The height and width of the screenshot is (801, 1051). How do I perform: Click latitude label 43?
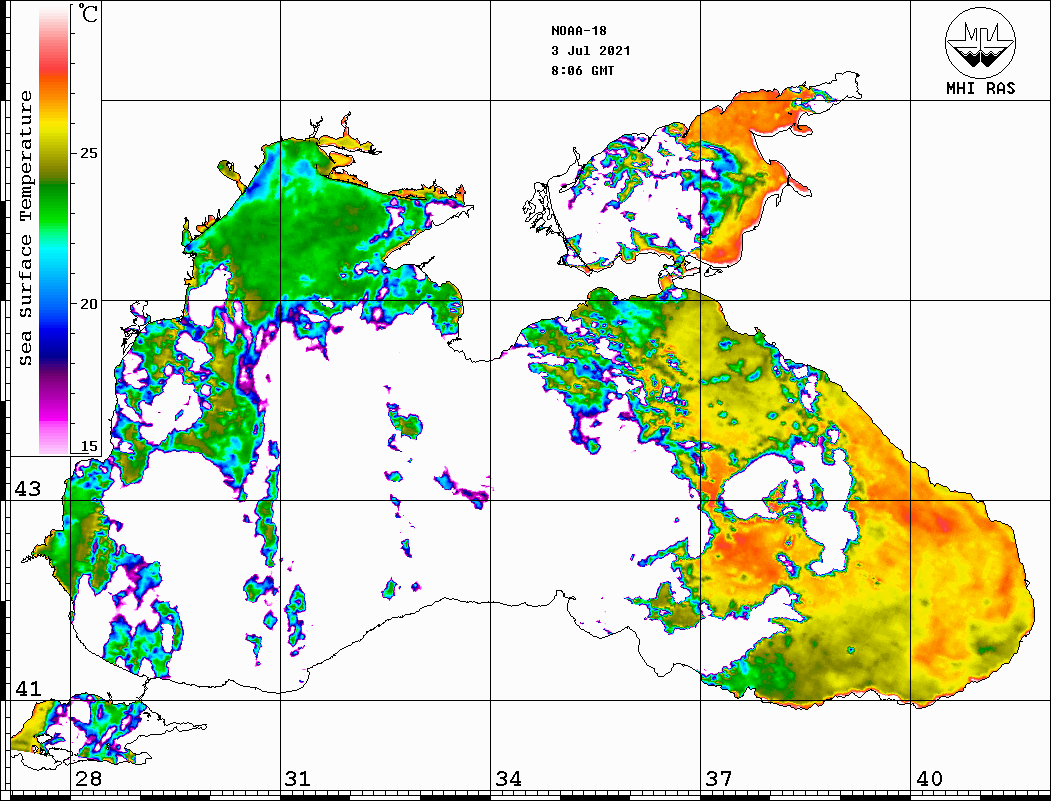(28, 489)
